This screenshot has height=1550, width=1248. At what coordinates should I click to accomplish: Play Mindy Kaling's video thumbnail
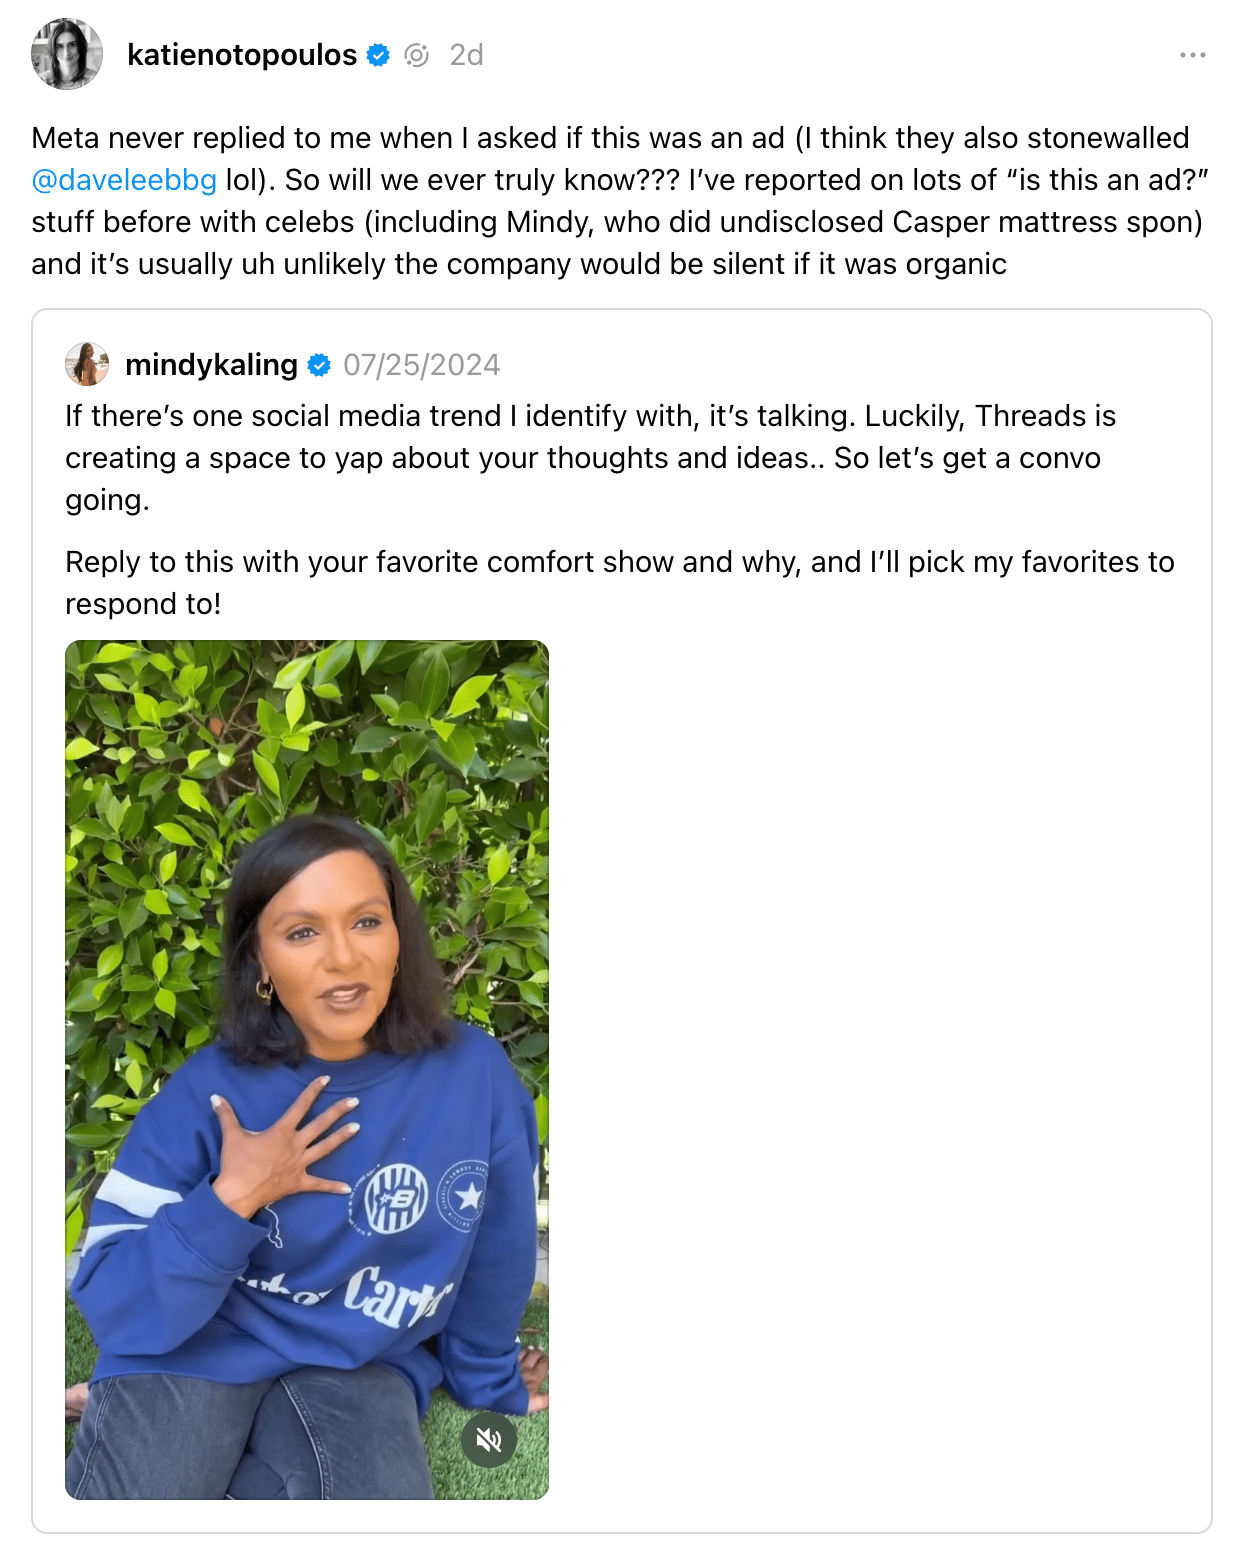pos(307,1069)
